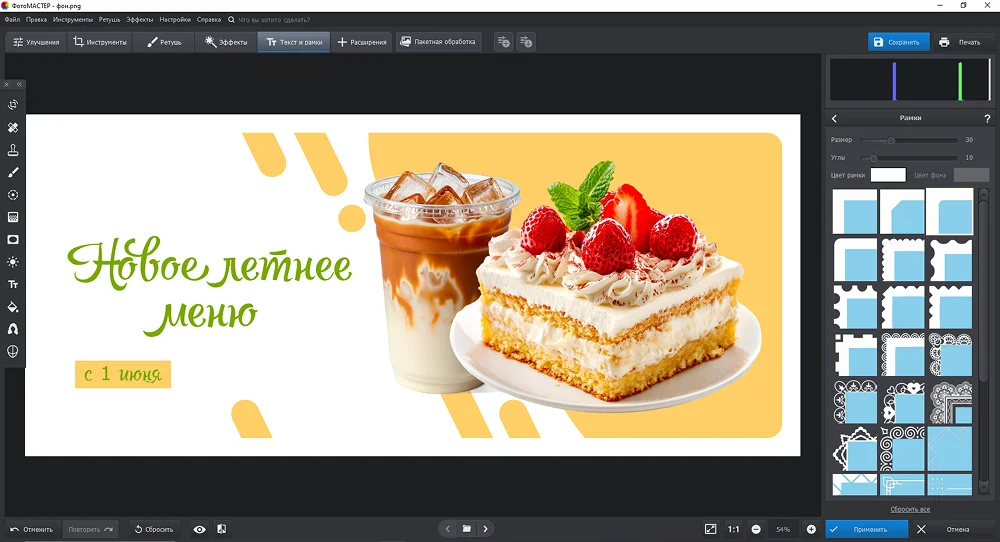Pick the paint bucket fill tool
Screen dimensions: 1000x542
pyautogui.click(x=13, y=307)
